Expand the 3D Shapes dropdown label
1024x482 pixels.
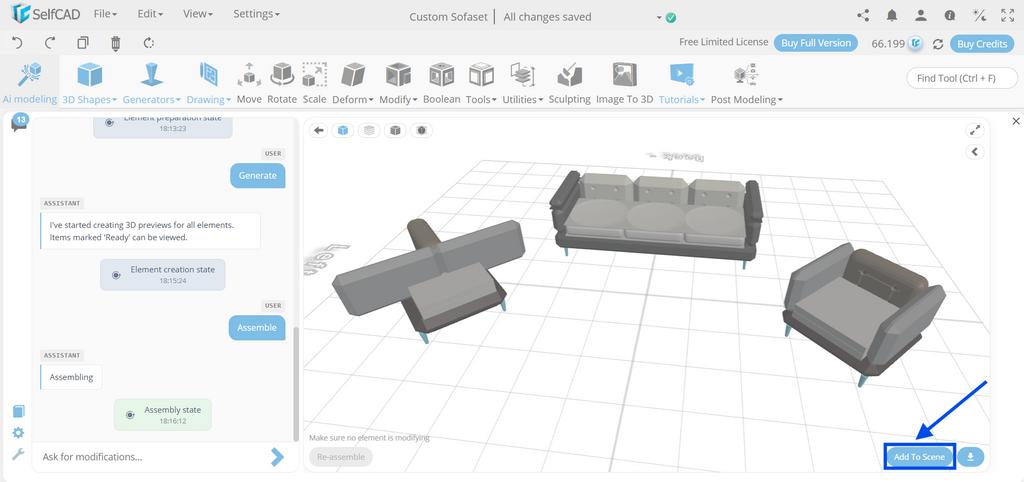click(89, 100)
